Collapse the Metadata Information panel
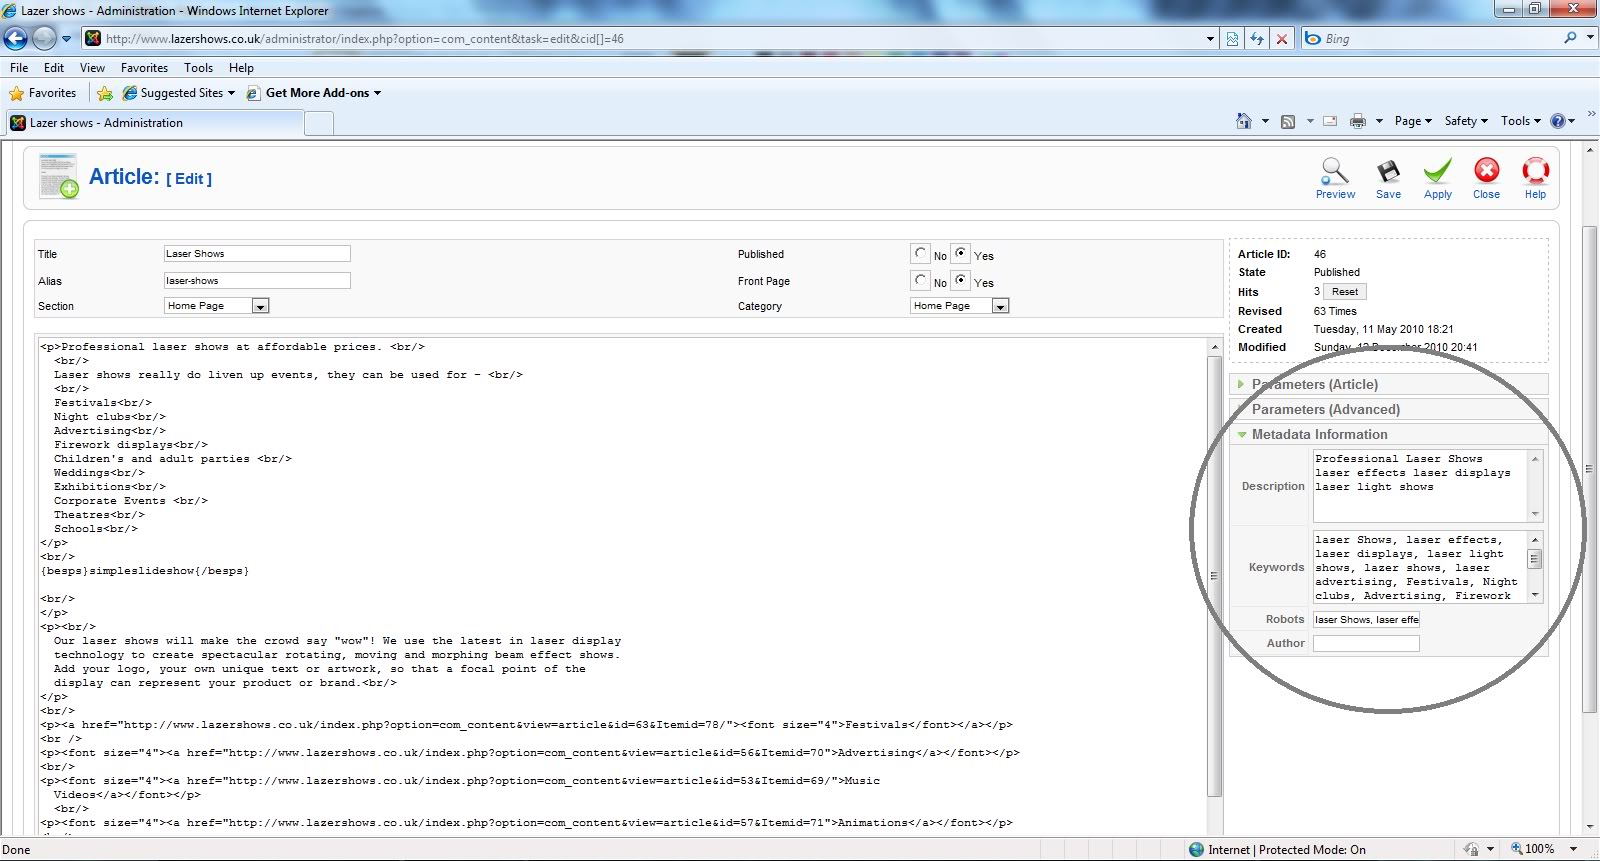1600x861 pixels. click(1319, 435)
